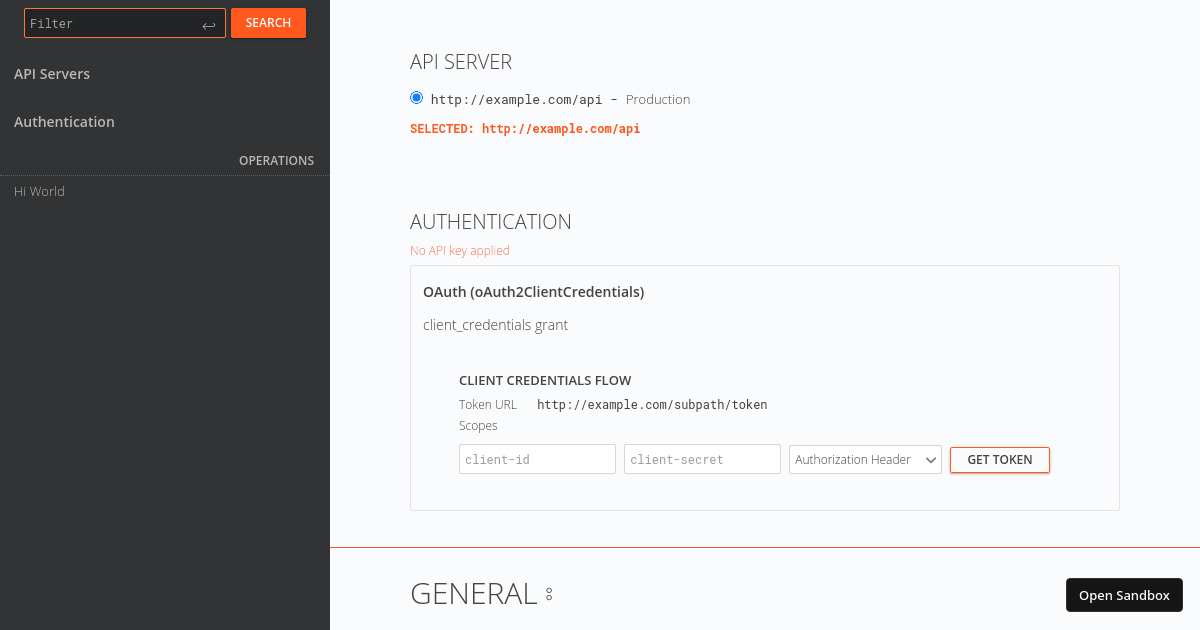This screenshot has height=630, width=1200.
Task: Click the OAuth (oAuth2ClientCredentials) panel title
Action: click(534, 291)
